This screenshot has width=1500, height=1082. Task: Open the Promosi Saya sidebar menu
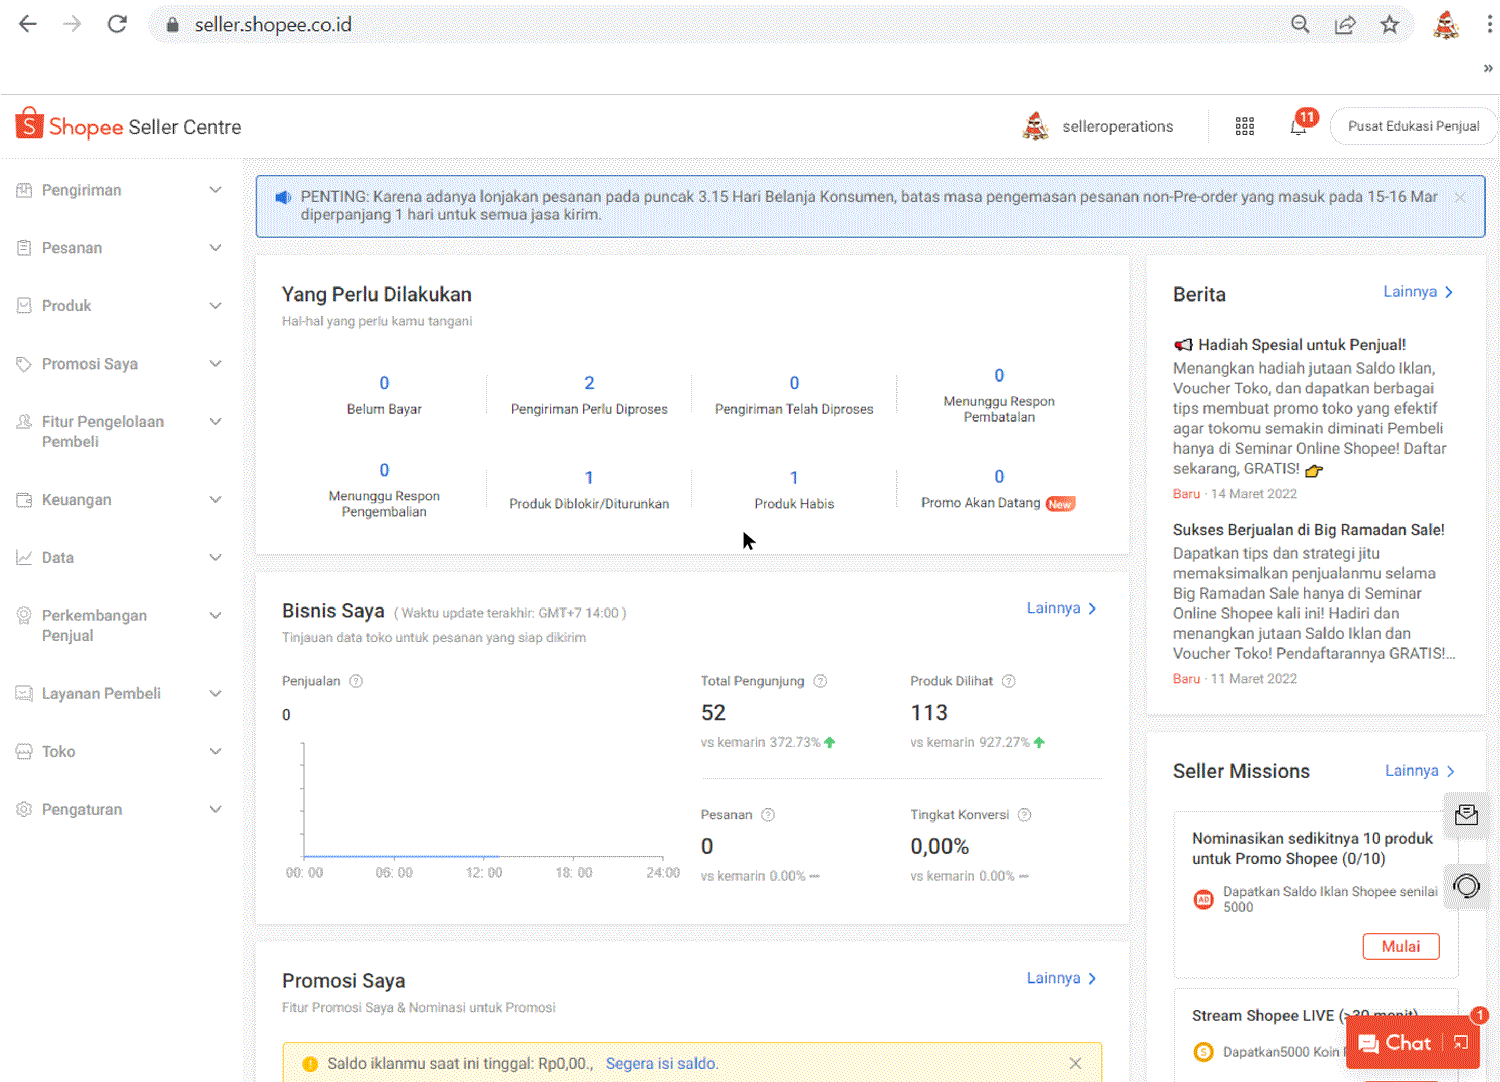point(119,364)
